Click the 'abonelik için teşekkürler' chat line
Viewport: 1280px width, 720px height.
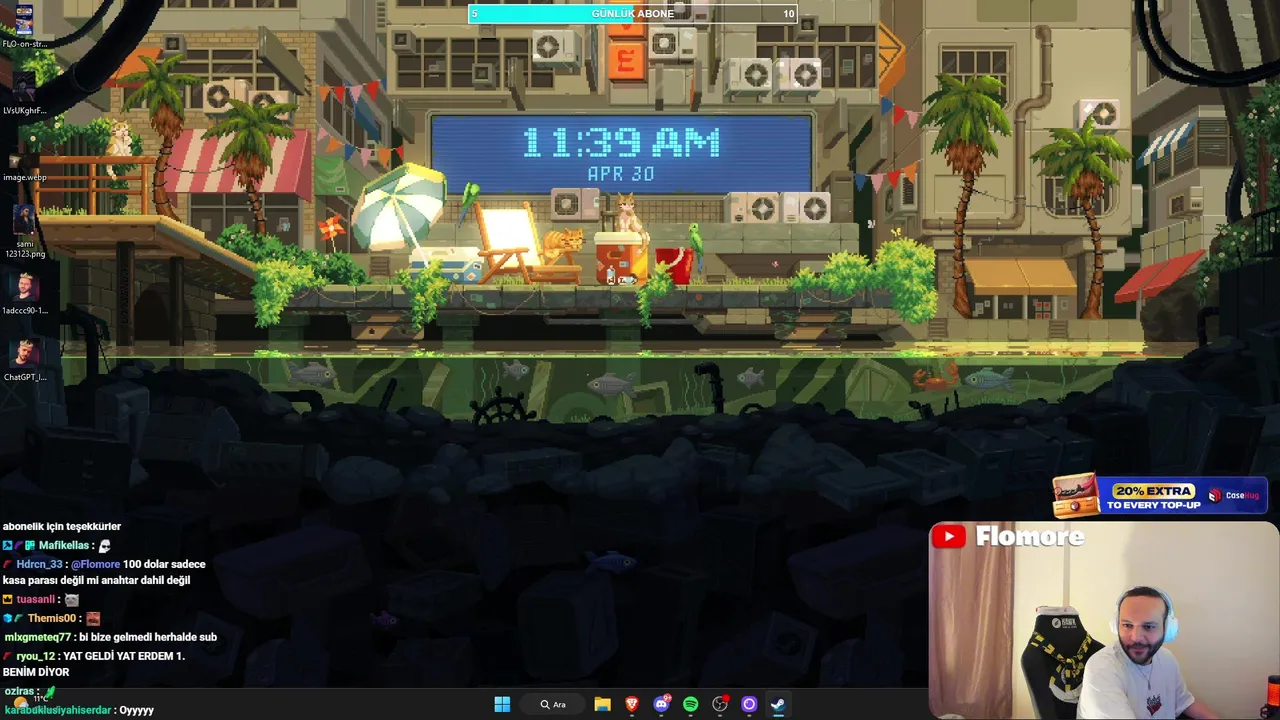click(x=62, y=526)
